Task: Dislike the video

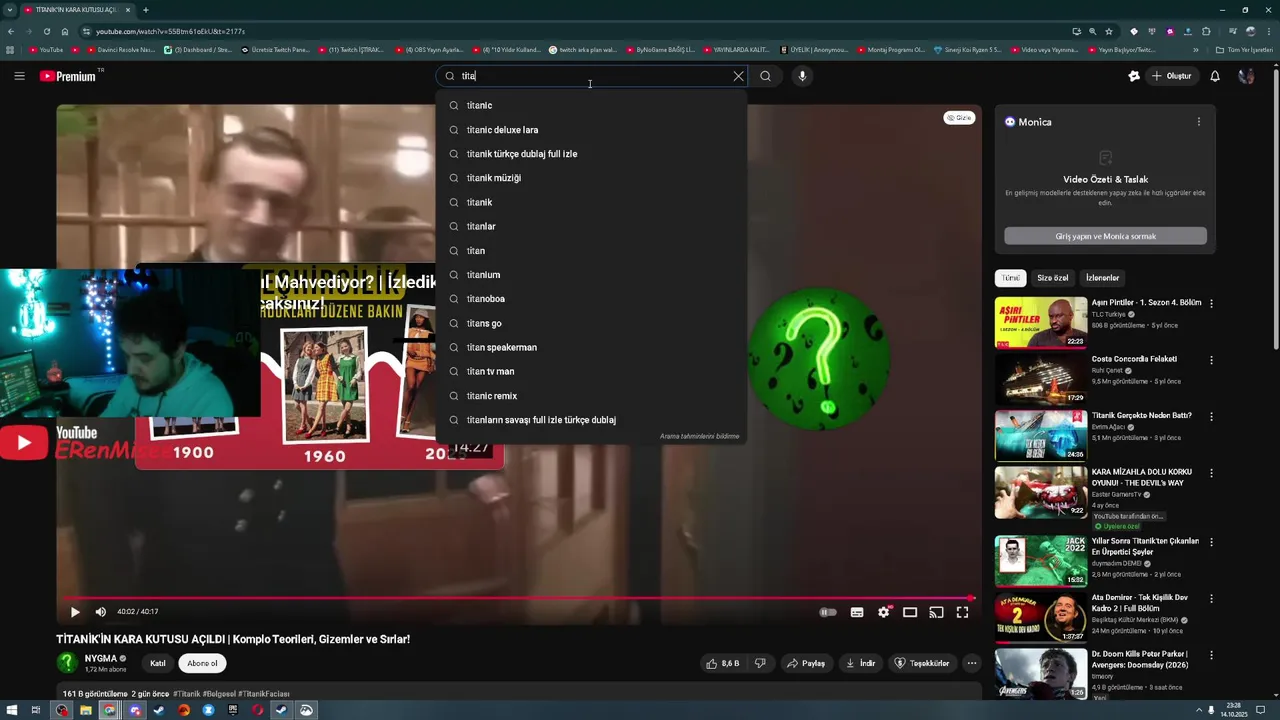Action: coord(760,663)
